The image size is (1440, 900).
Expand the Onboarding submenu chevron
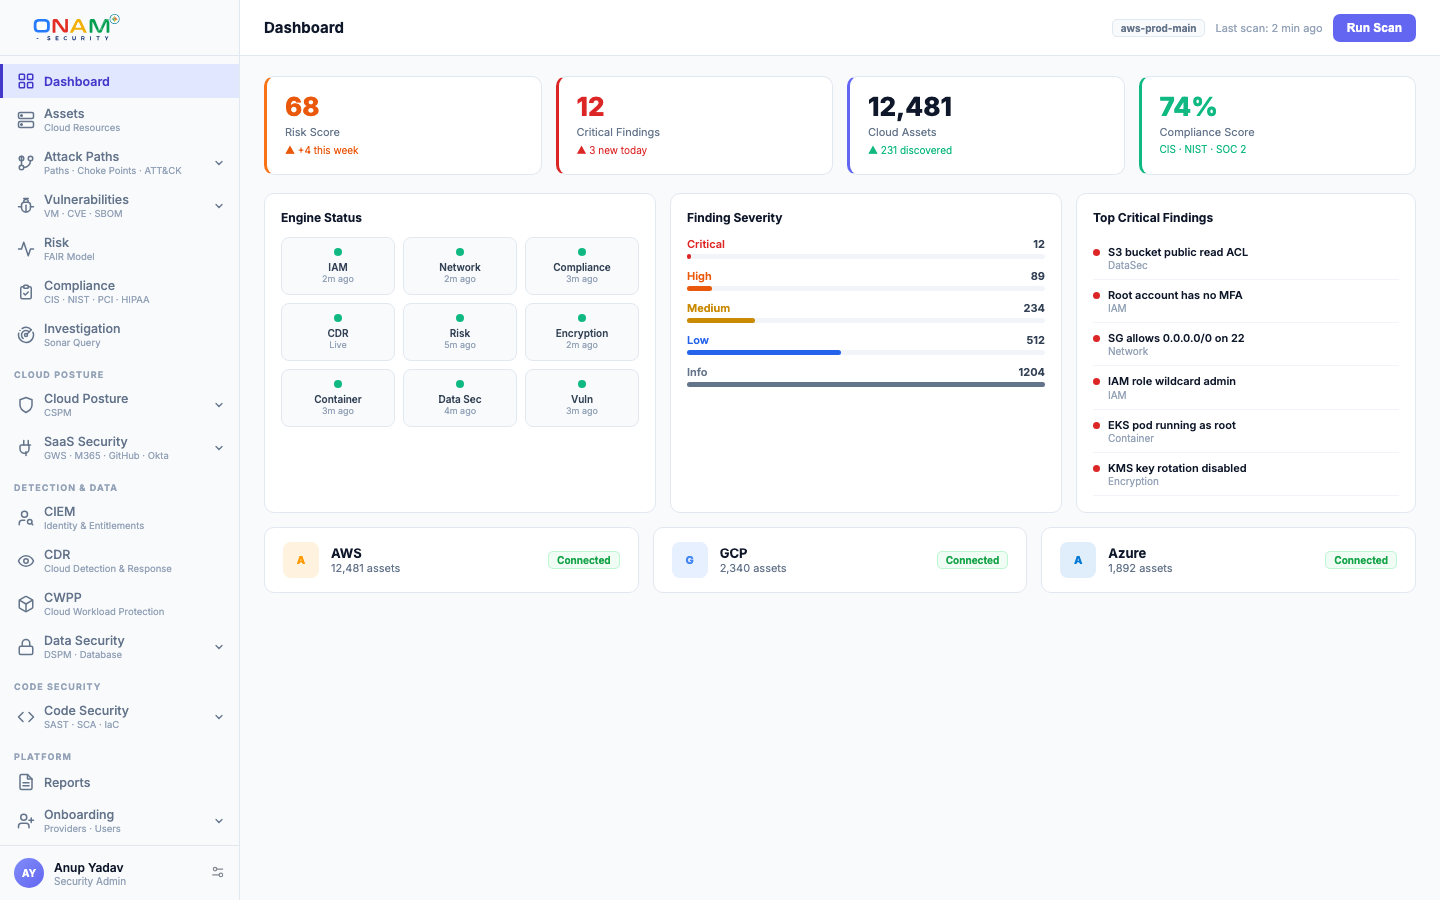pyautogui.click(x=219, y=821)
